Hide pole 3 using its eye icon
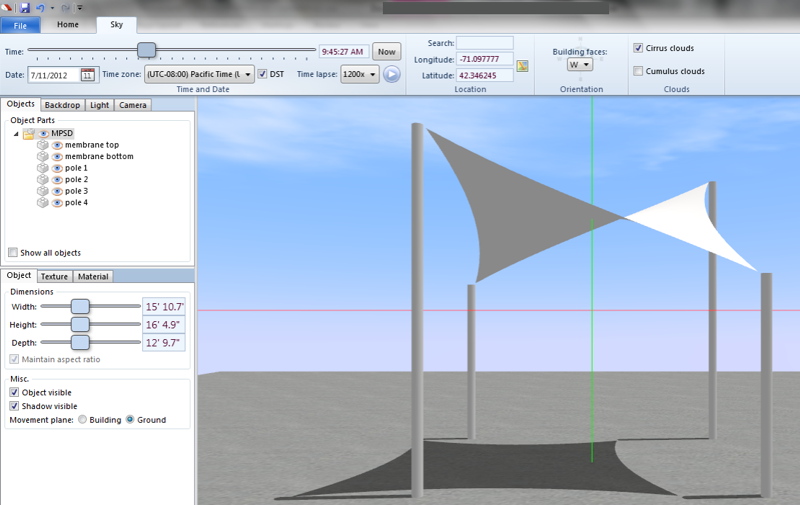This screenshot has width=800, height=505. pyautogui.click(x=57, y=191)
